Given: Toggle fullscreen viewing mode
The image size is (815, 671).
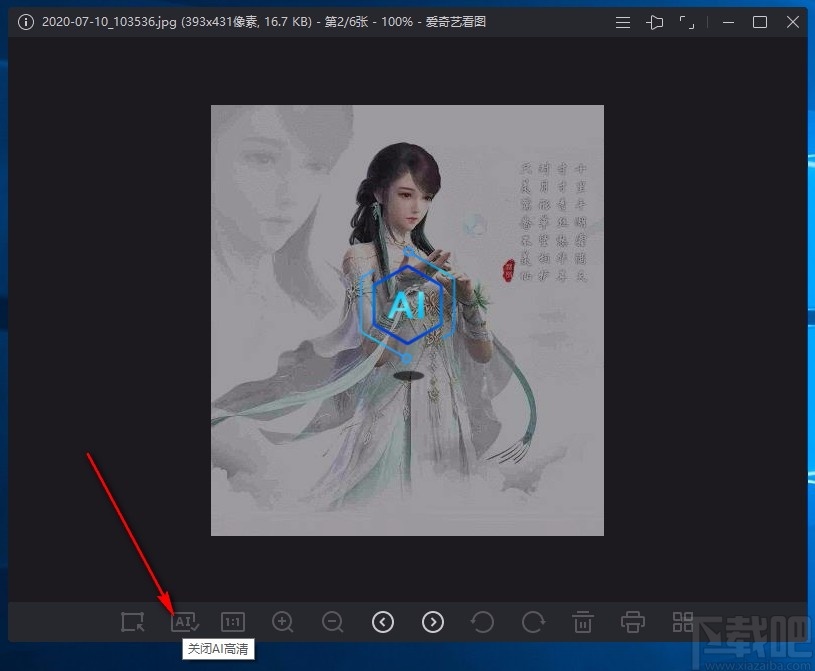Looking at the screenshot, I should tap(688, 21).
